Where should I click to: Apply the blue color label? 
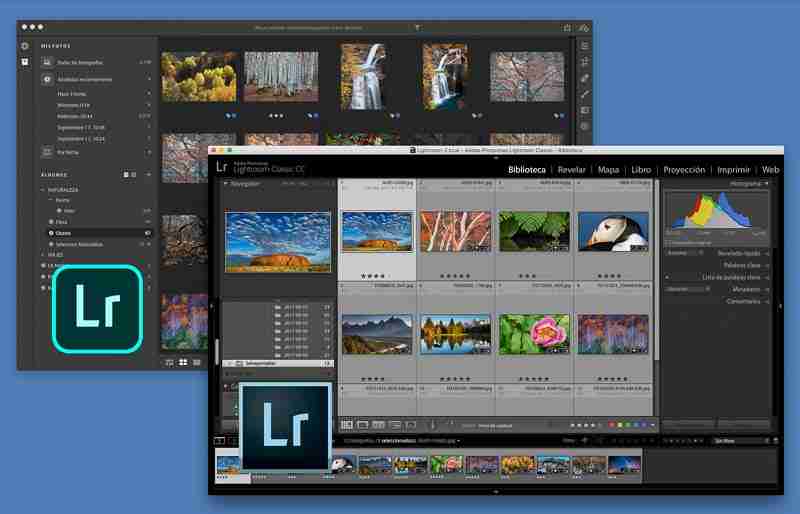(636, 425)
